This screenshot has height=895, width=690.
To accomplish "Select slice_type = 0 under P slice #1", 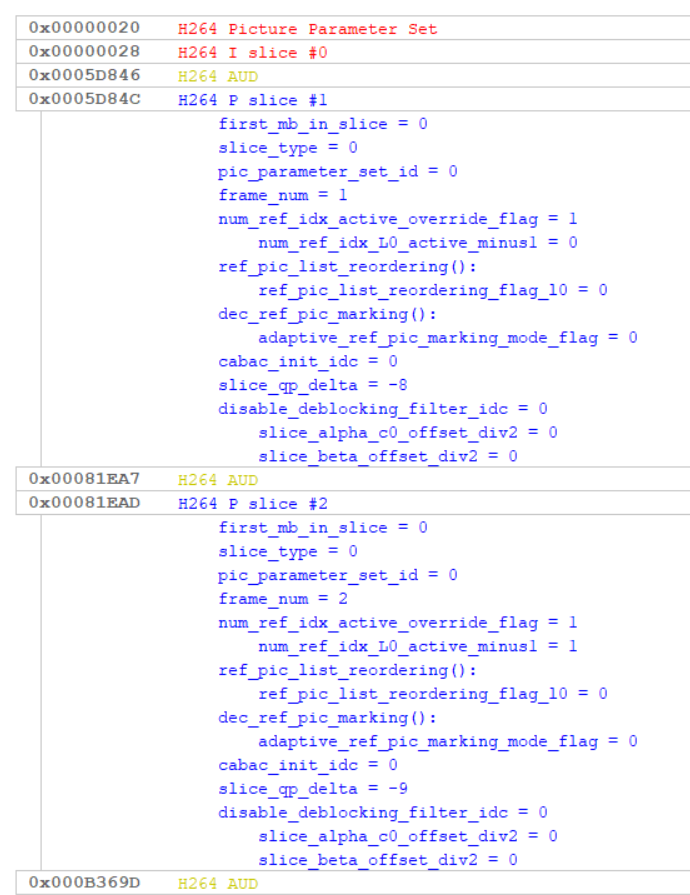I will (x=288, y=148).
